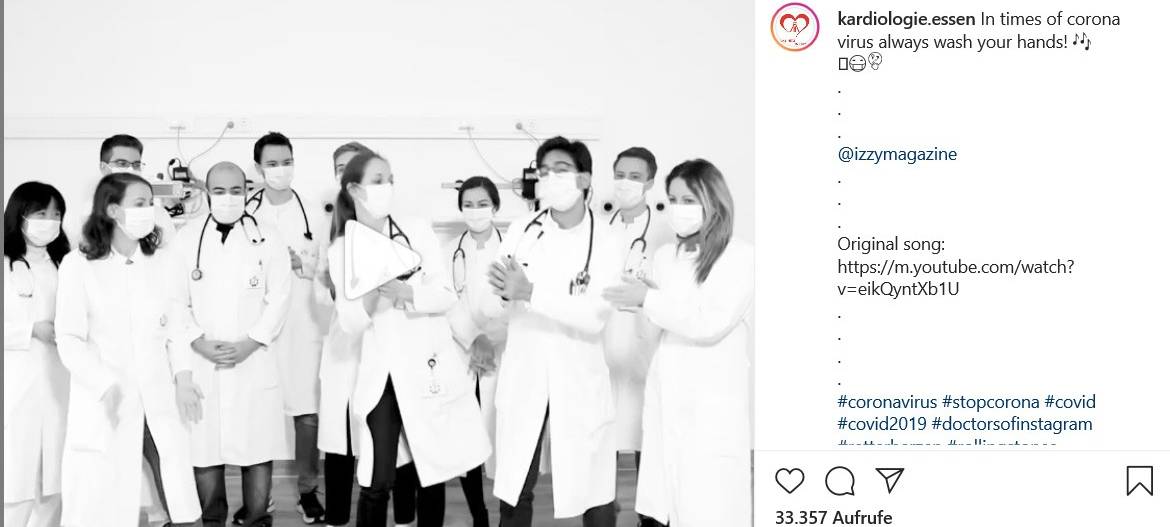Open the #covid hashtag

pyautogui.click(x=1070, y=402)
